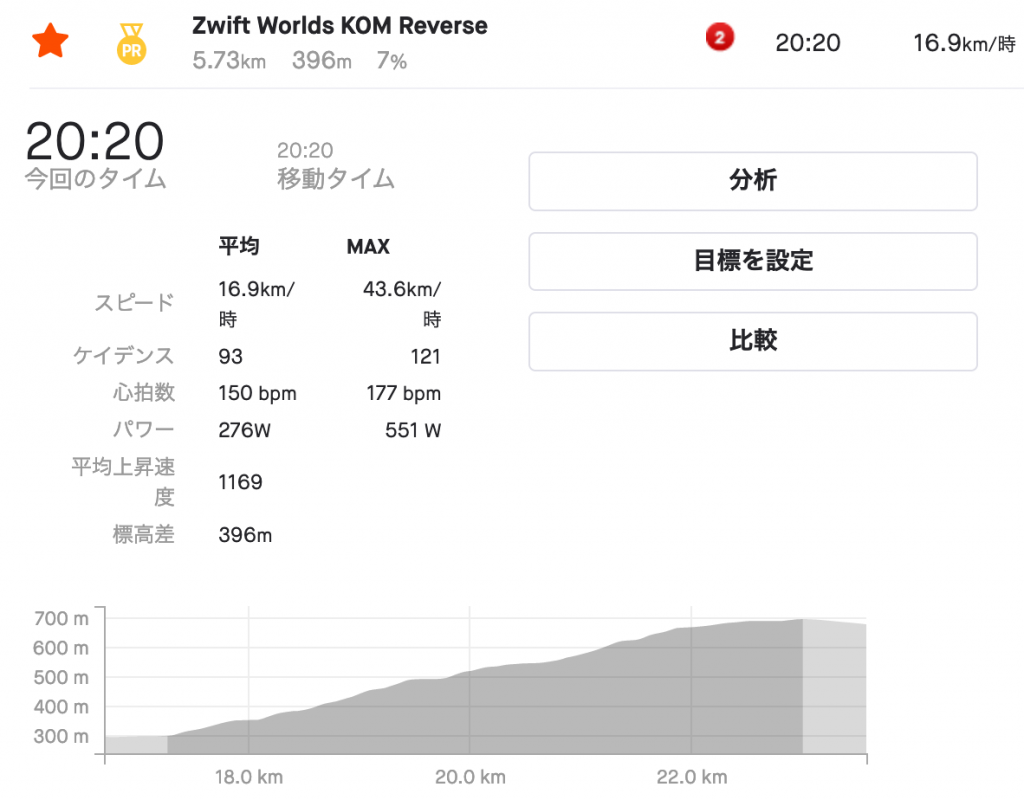
Task: Click the 20:20 time in the header row
Action: click(808, 43)
